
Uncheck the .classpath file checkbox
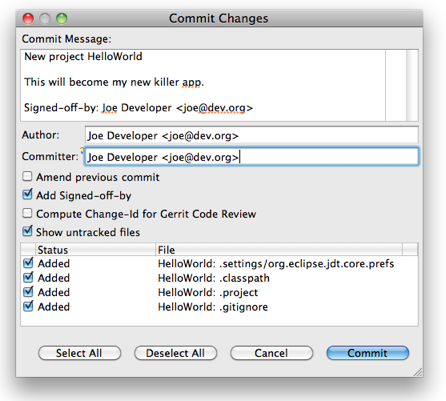[x=28, y=277]
